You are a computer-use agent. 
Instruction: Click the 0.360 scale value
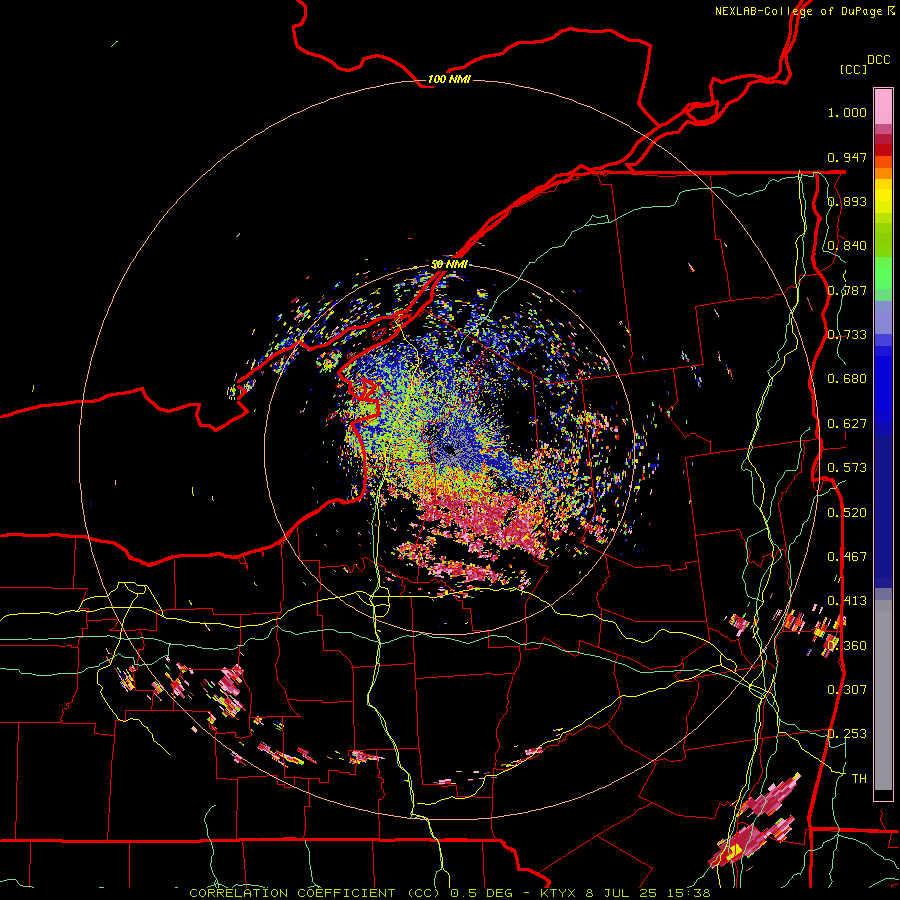tap(847, 646)
